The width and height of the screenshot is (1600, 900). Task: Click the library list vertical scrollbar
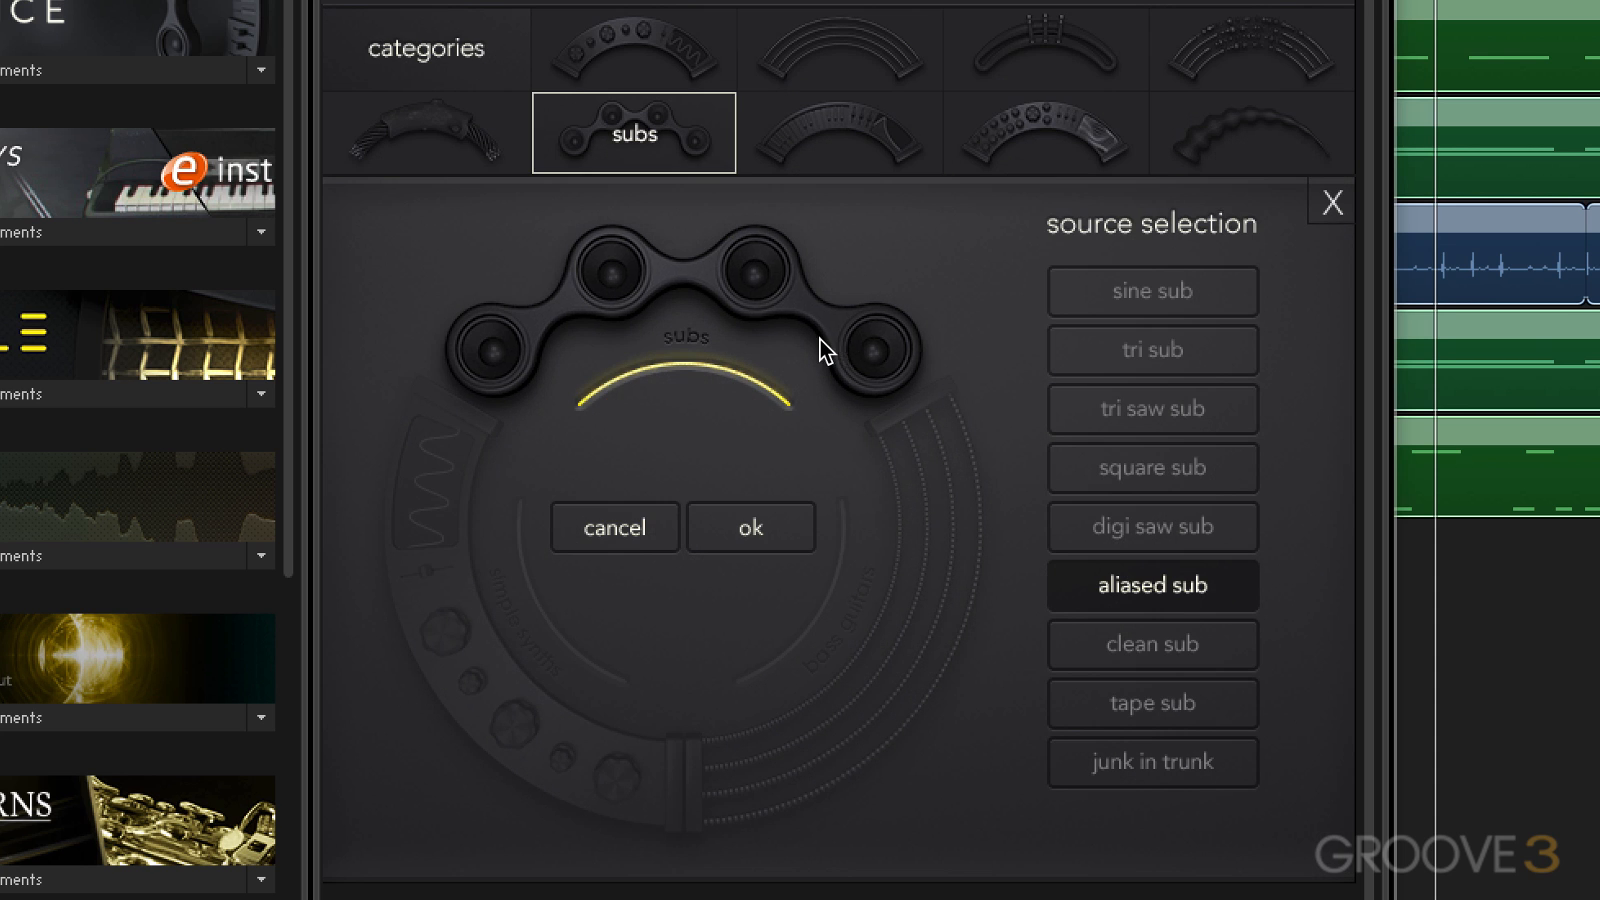tap(288, 290)
